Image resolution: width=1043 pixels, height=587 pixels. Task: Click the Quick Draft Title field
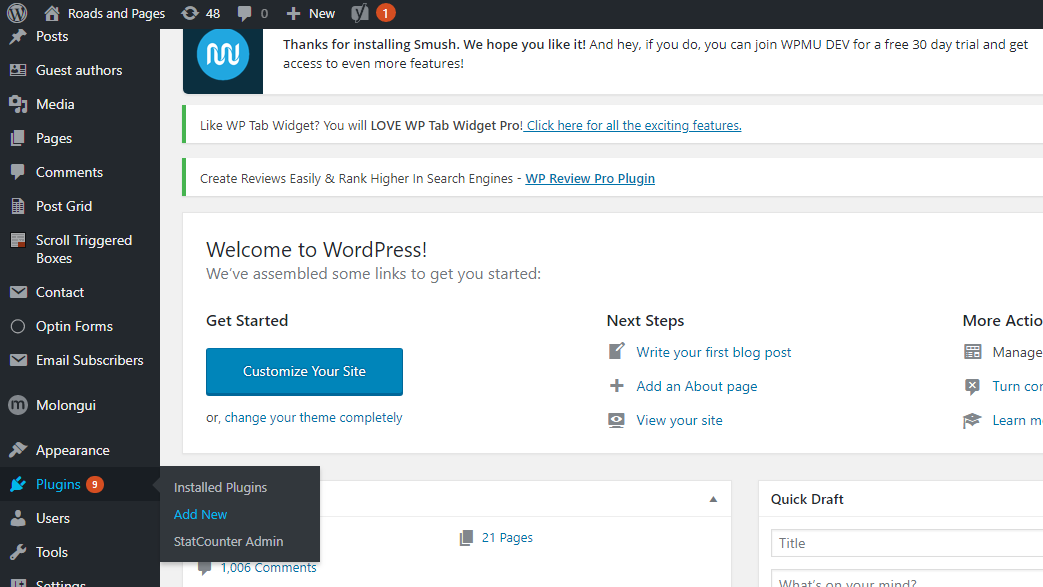point(907,543)
